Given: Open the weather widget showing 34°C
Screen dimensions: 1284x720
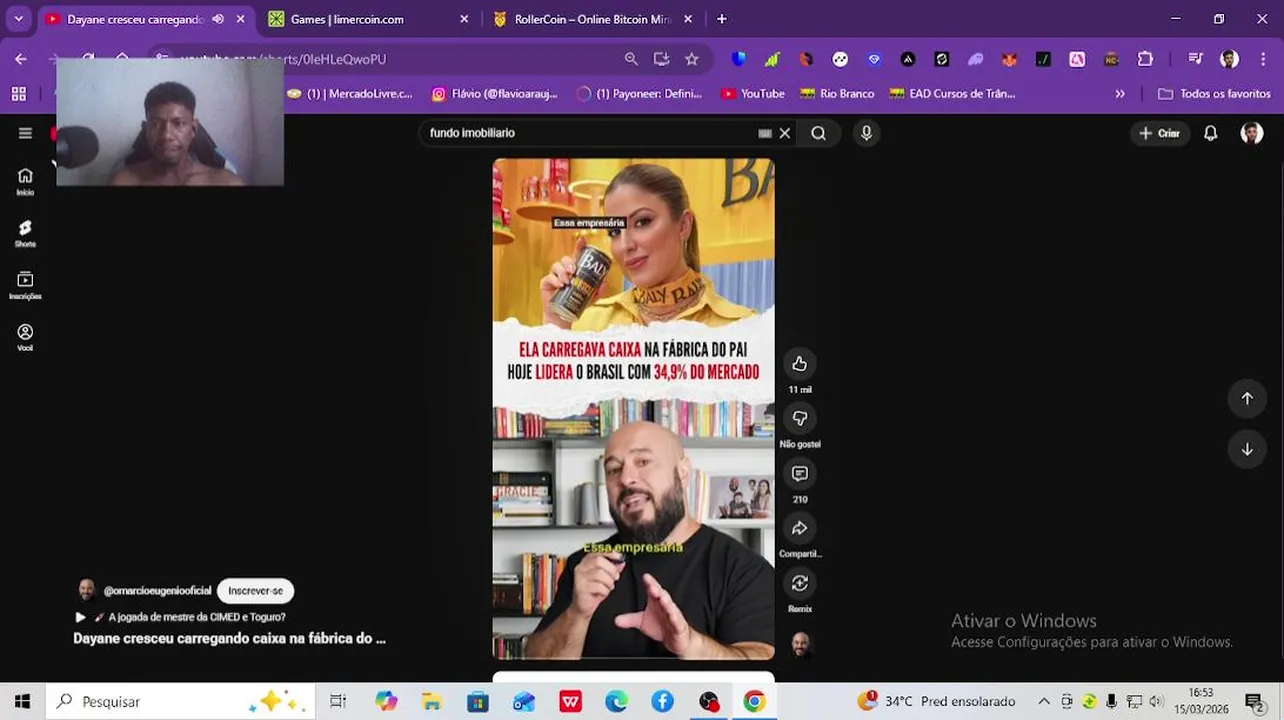Looking at the screenshot, I should pyautogui.click(x=936, y=701).
